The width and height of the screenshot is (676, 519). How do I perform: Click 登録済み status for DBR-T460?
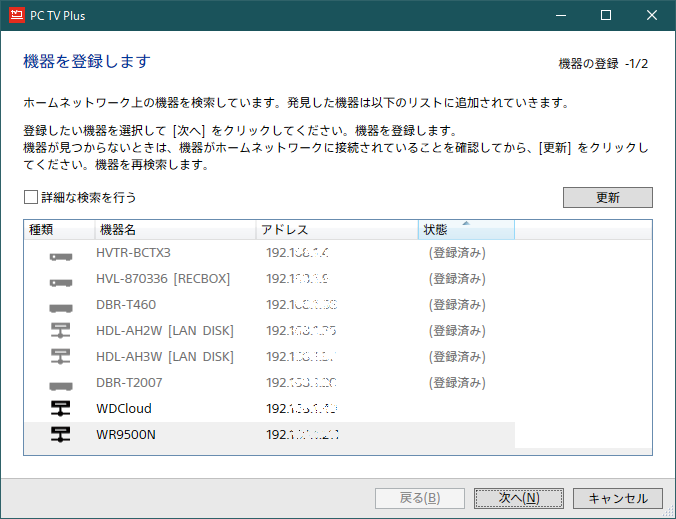(457, 305)
